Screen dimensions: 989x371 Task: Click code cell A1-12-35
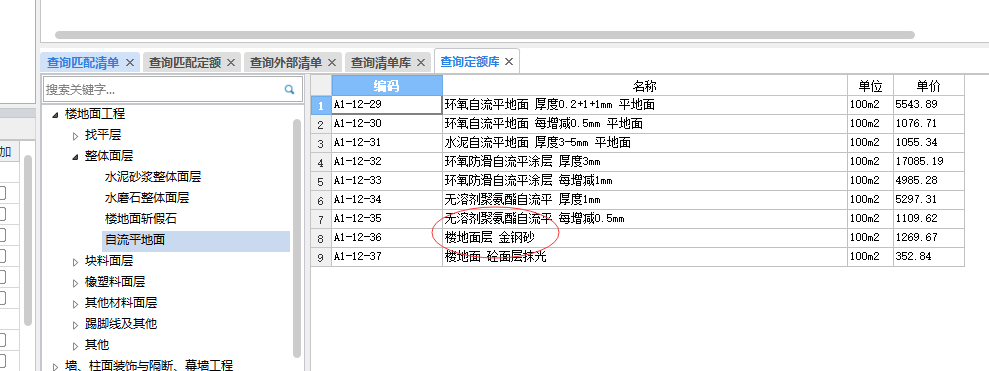(x=387, y=218)
